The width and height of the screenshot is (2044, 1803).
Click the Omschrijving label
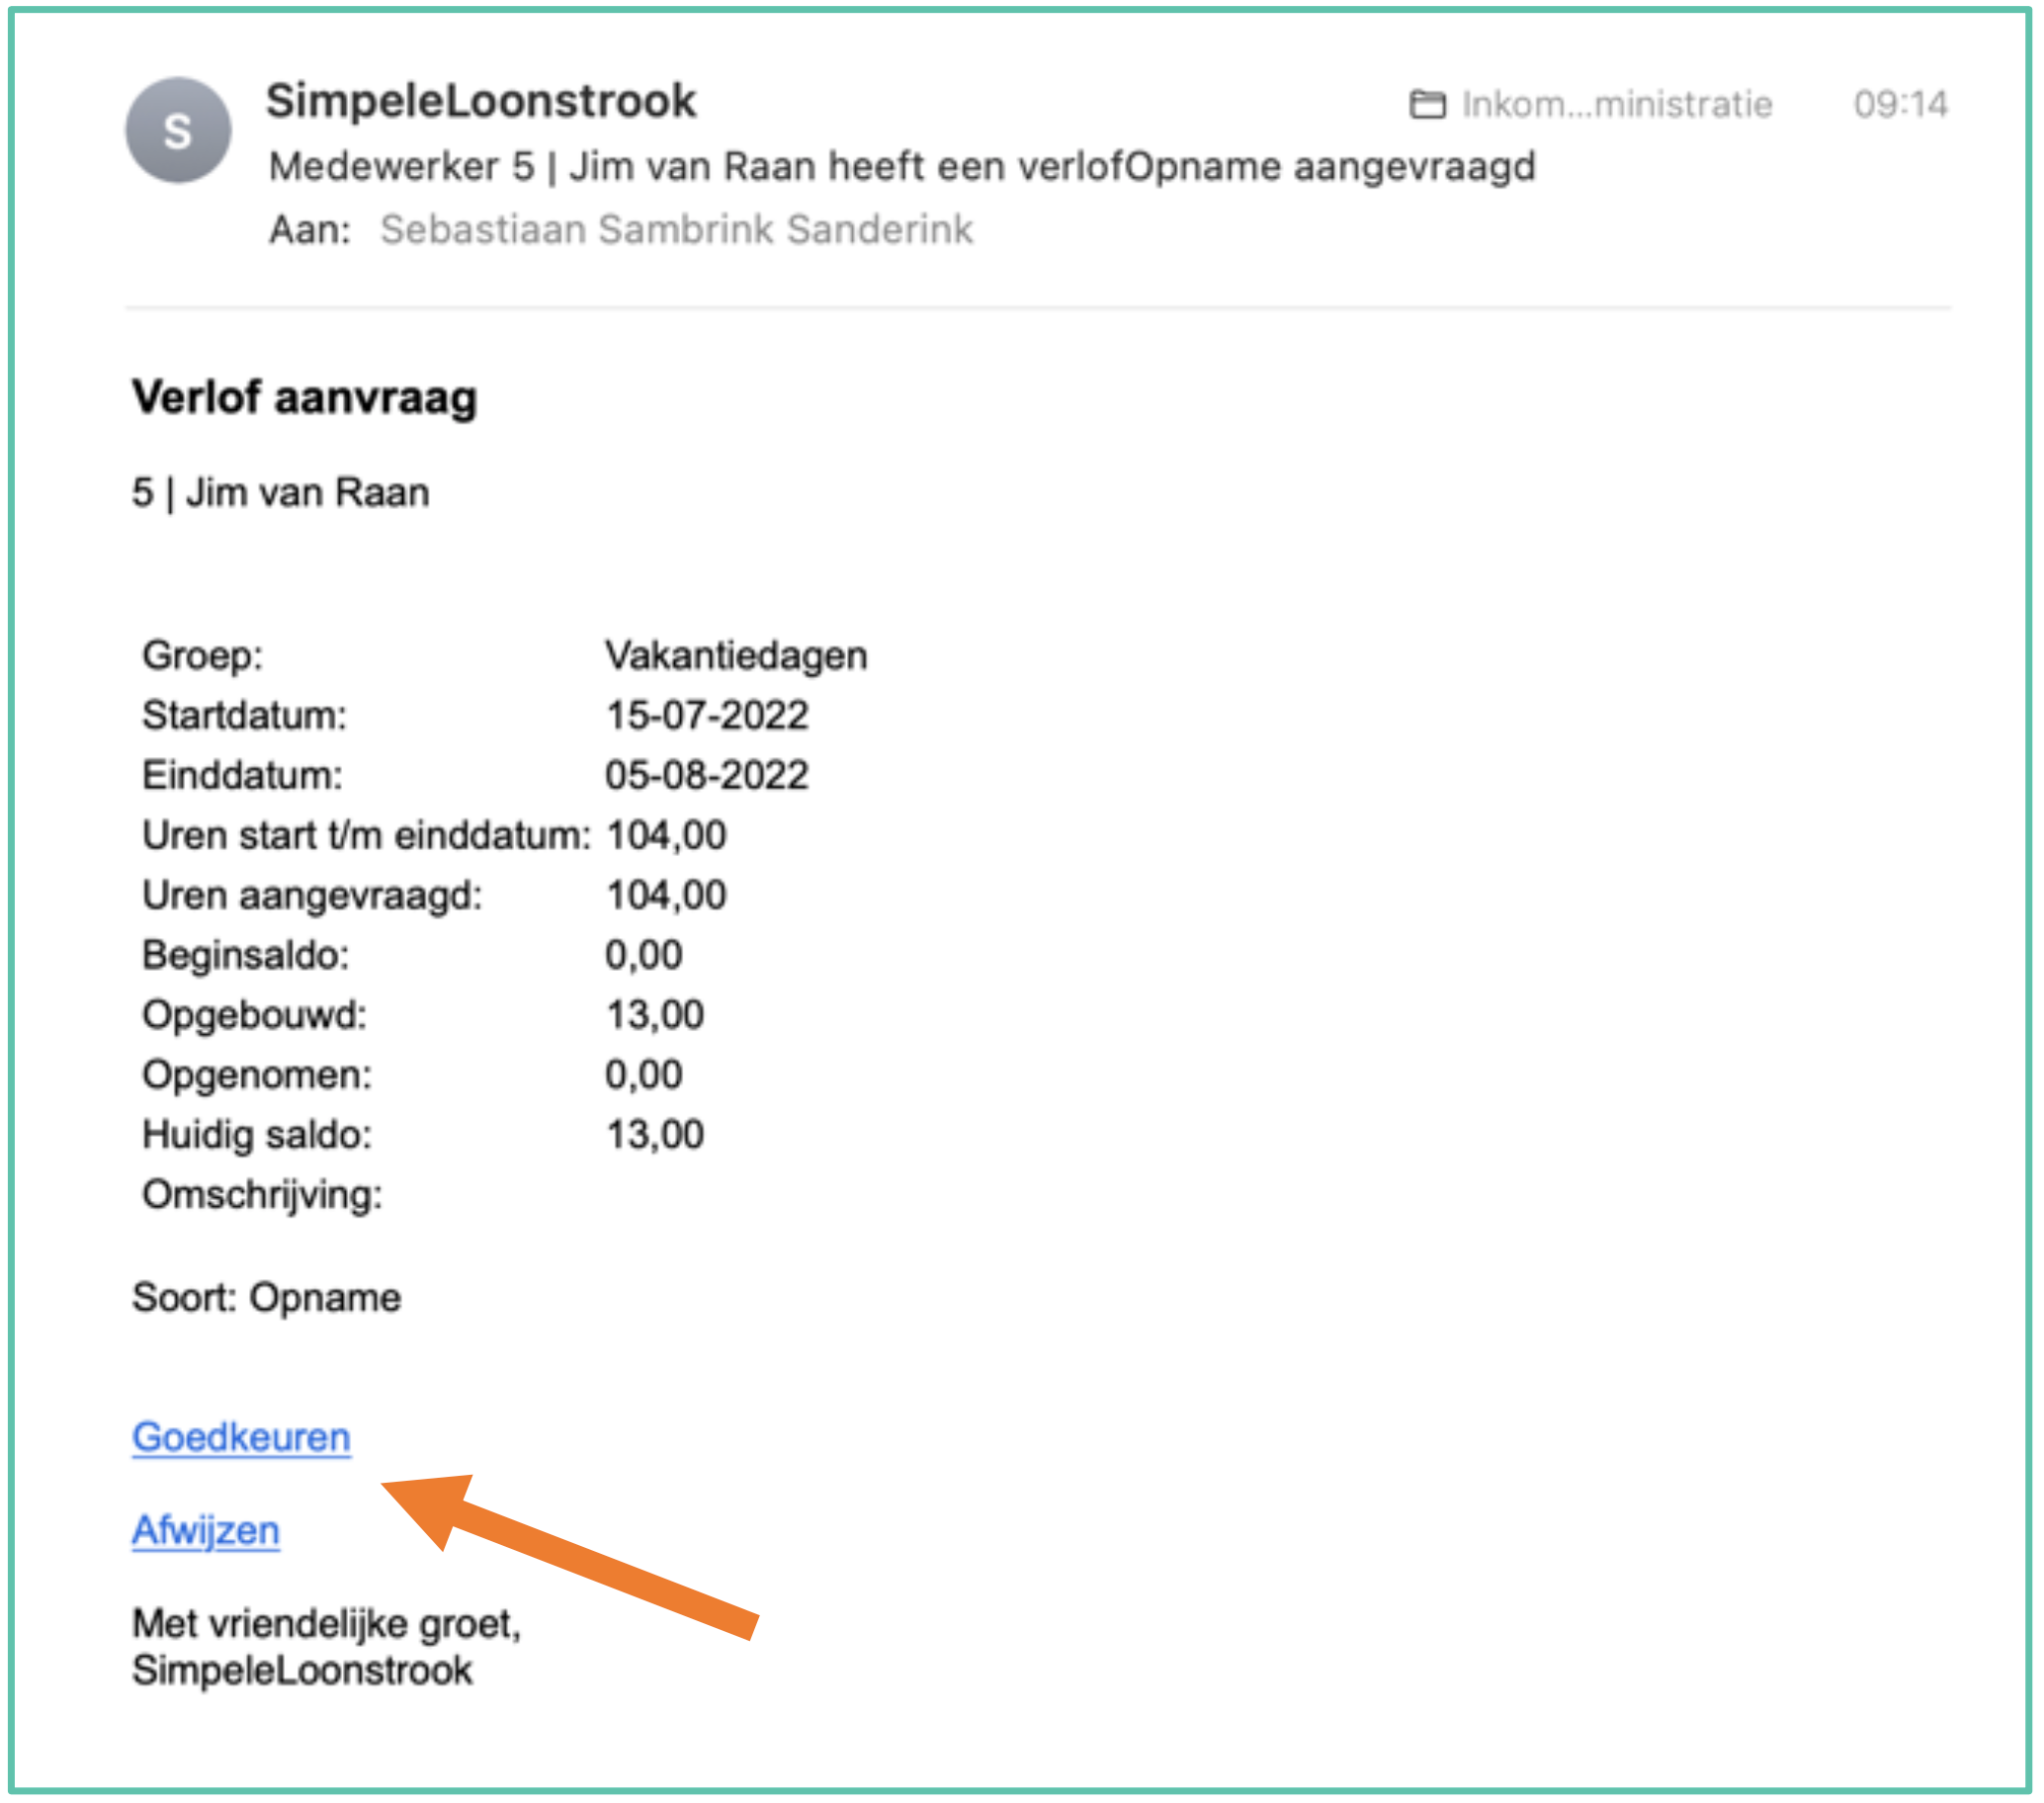[262, 1196]
